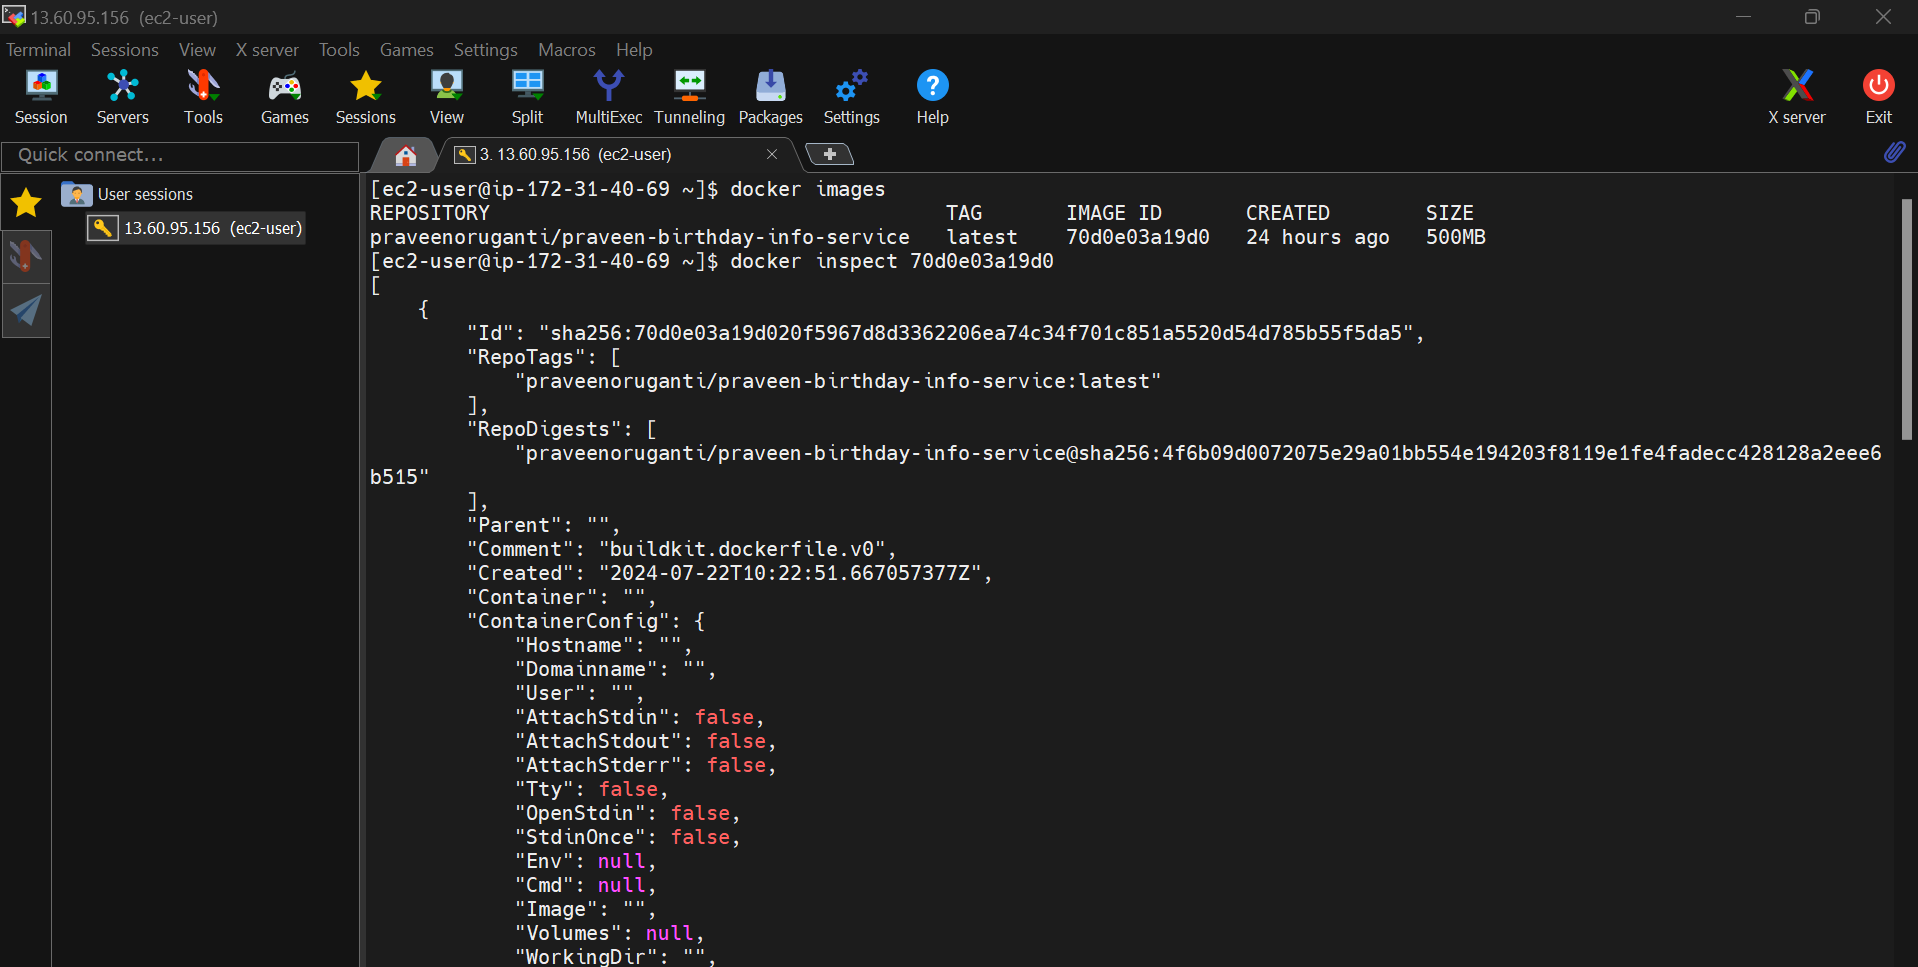Open the Sessions menu in the menu bar
Viewport: 1918px width, 967px height.
pyautogui.click(x=124, y=50)
